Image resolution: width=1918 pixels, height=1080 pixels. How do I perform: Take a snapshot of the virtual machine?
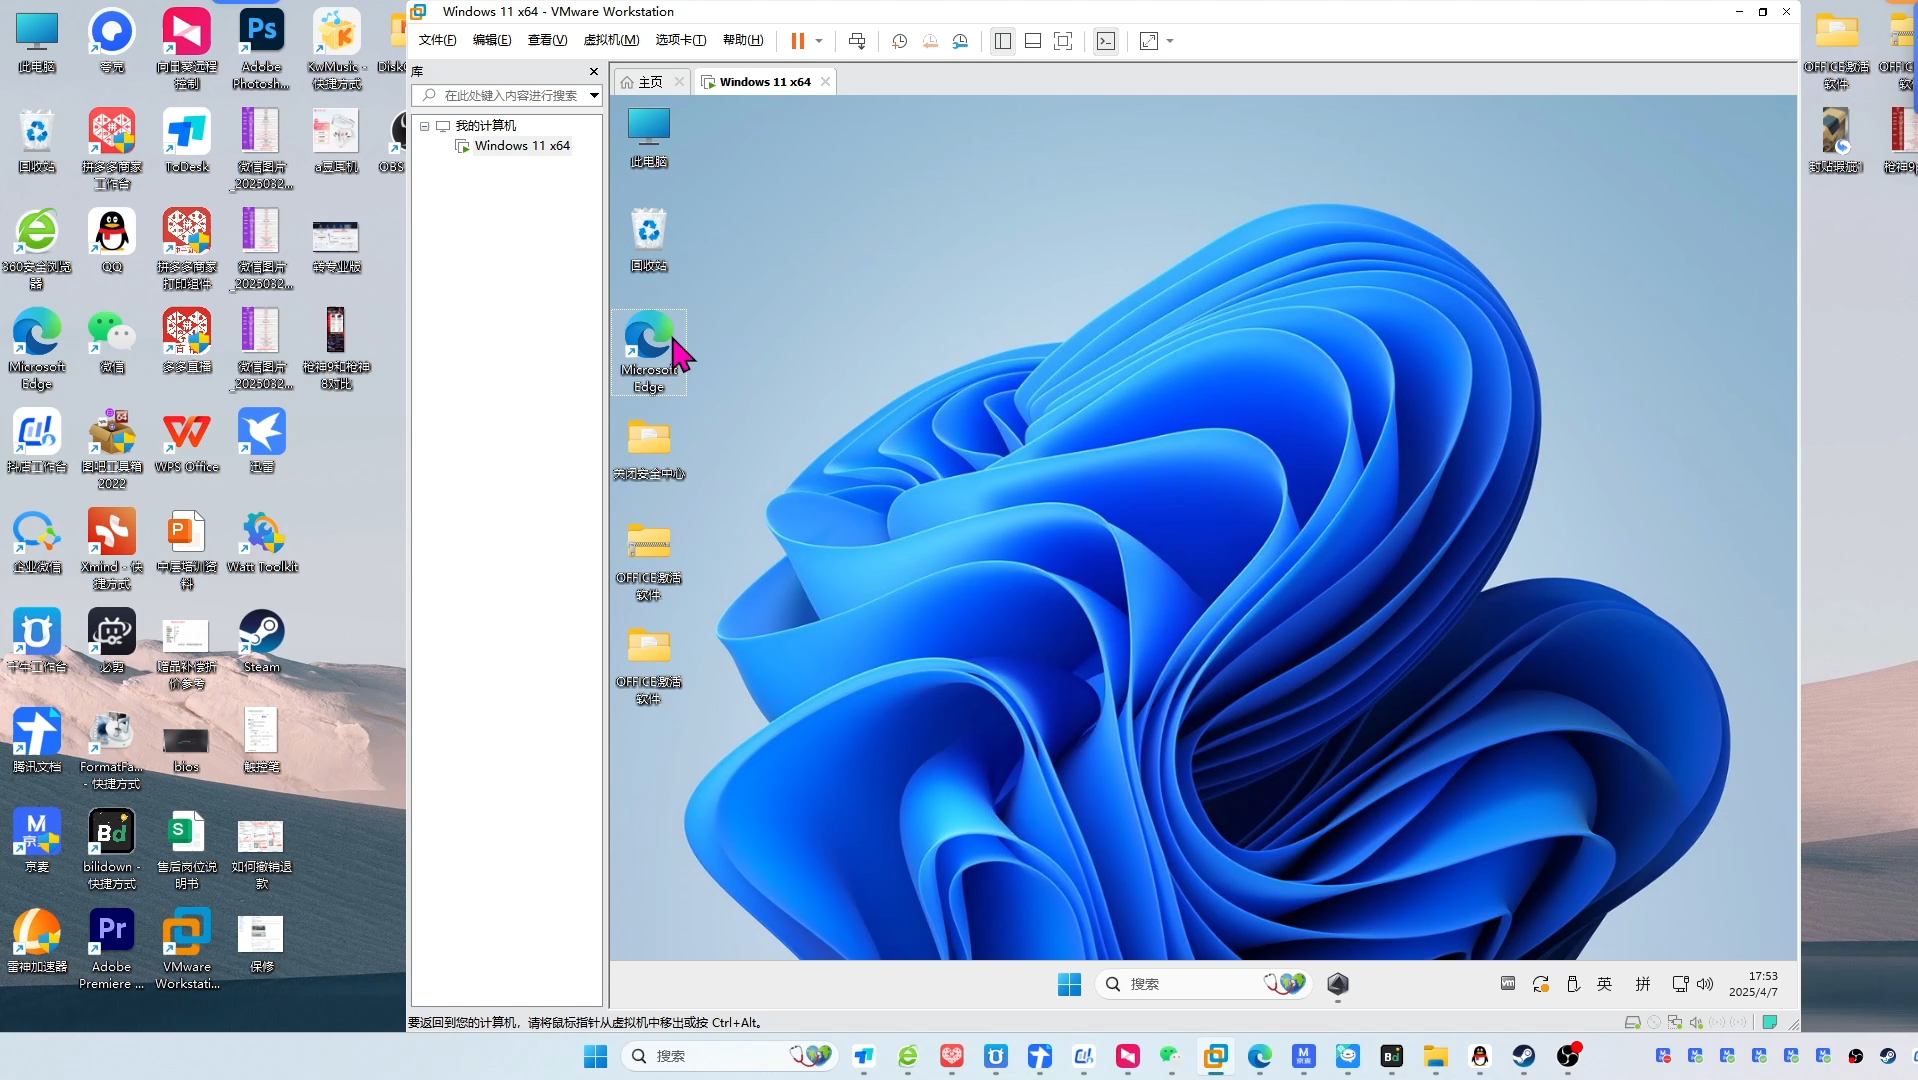point(899,41)
